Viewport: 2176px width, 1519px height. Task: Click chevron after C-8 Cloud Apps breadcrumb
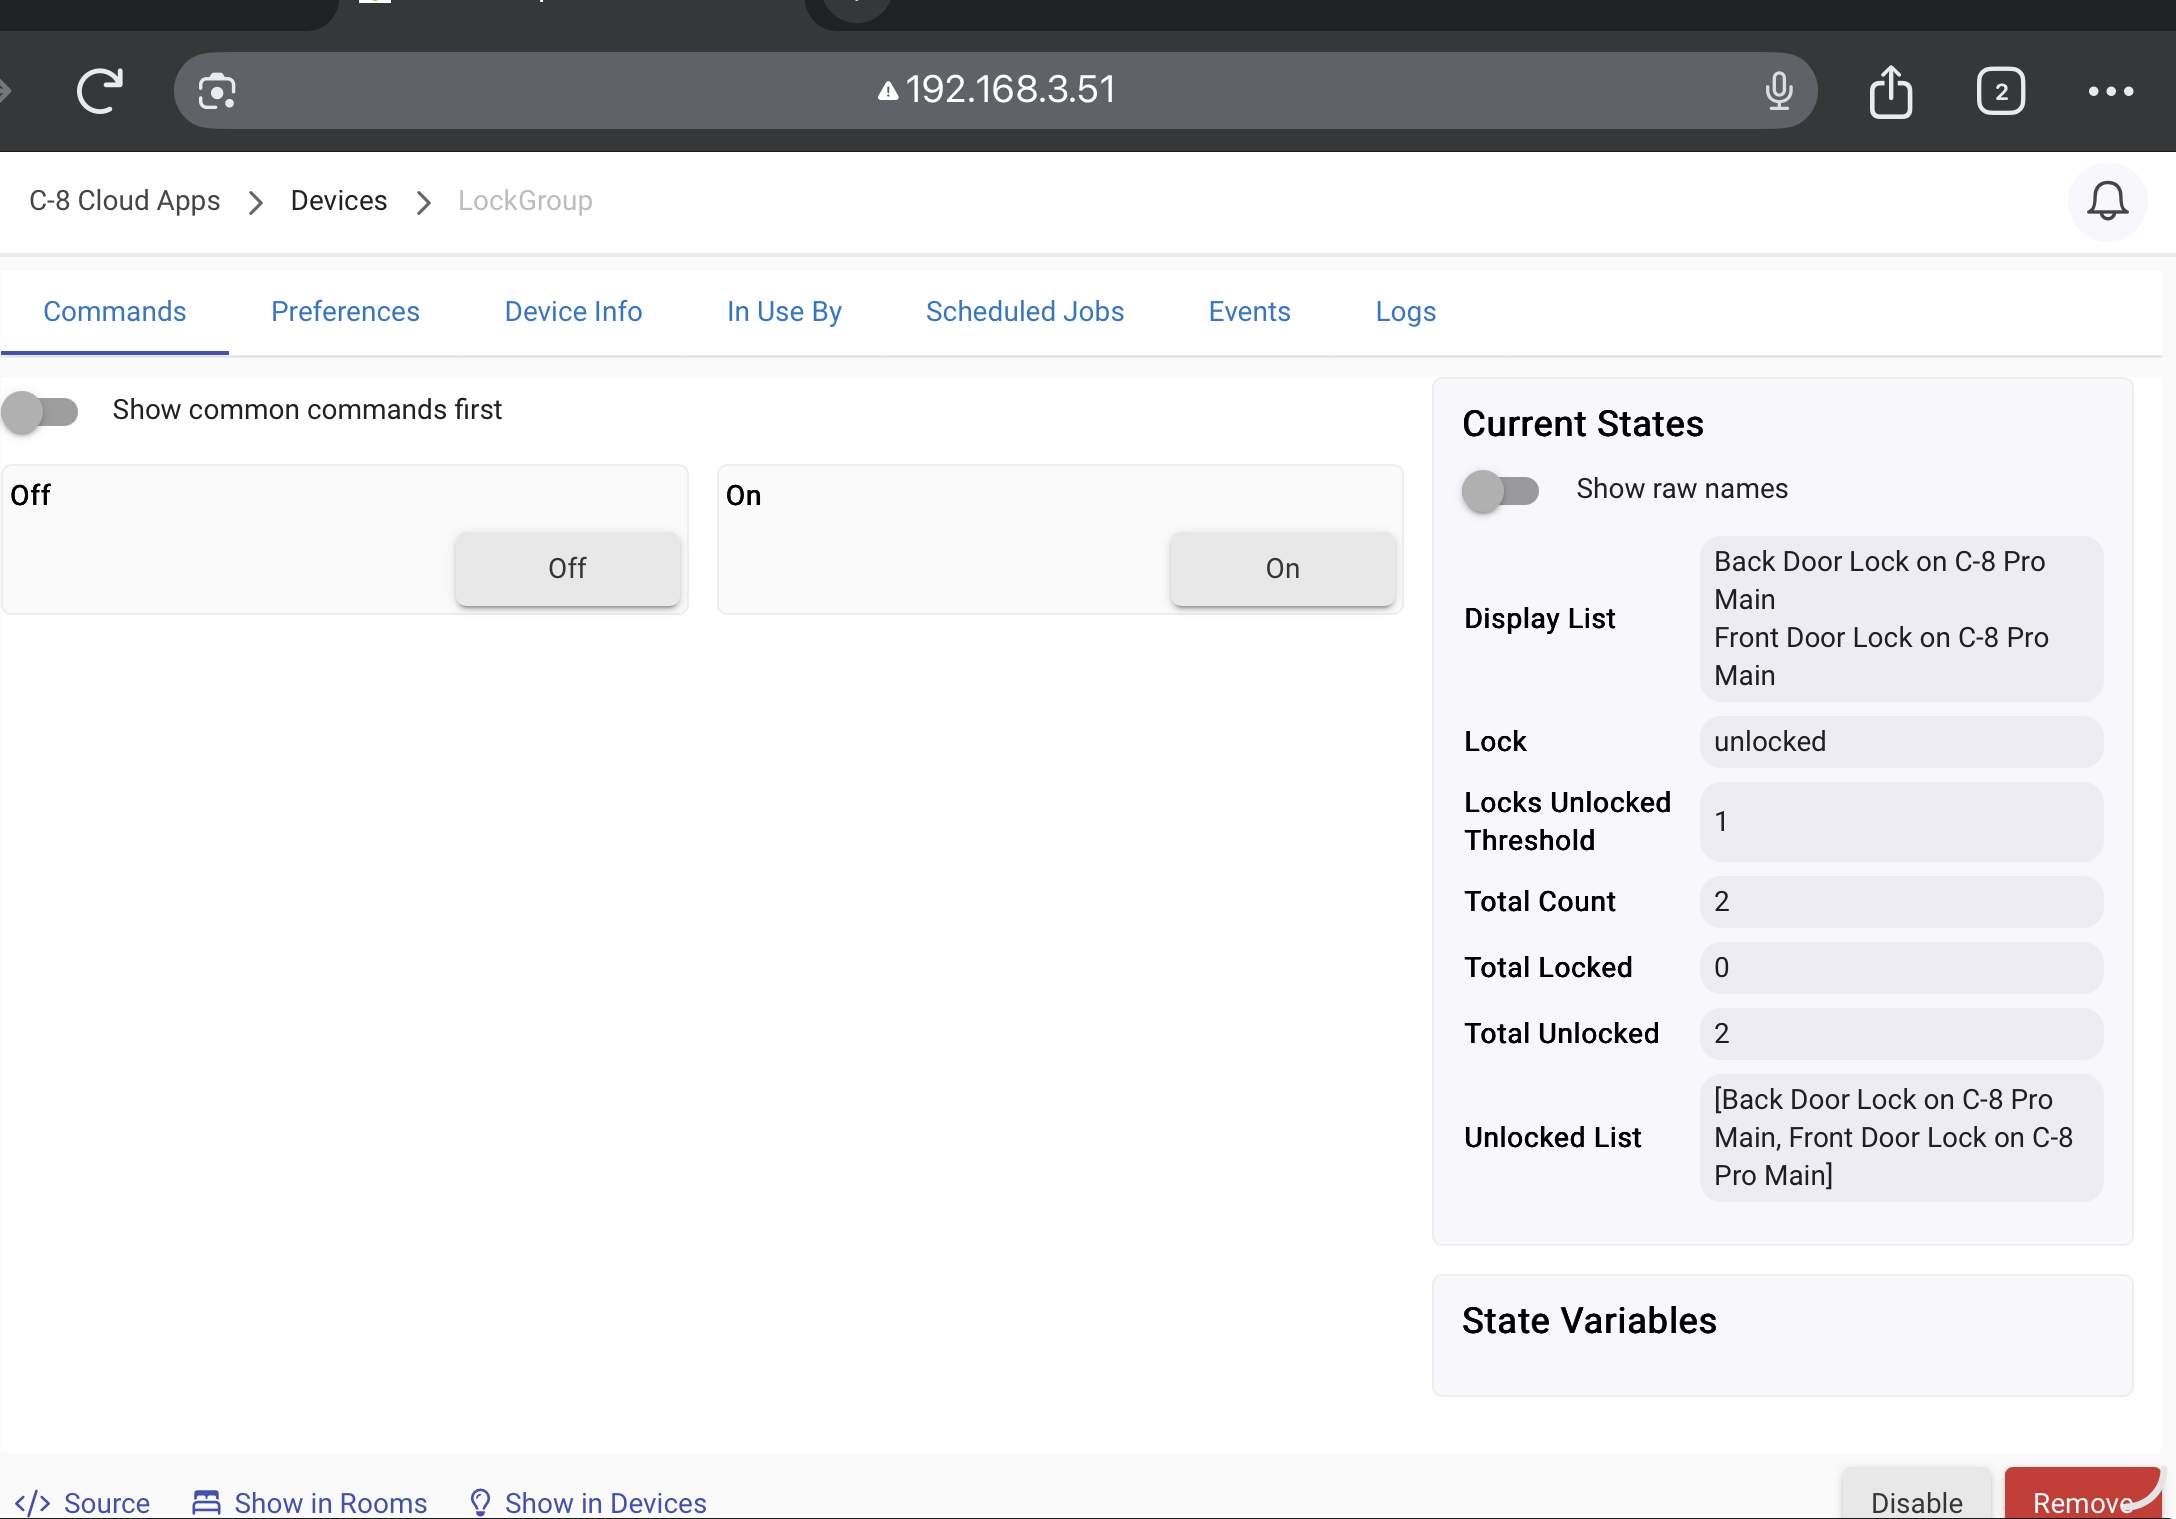256,202
